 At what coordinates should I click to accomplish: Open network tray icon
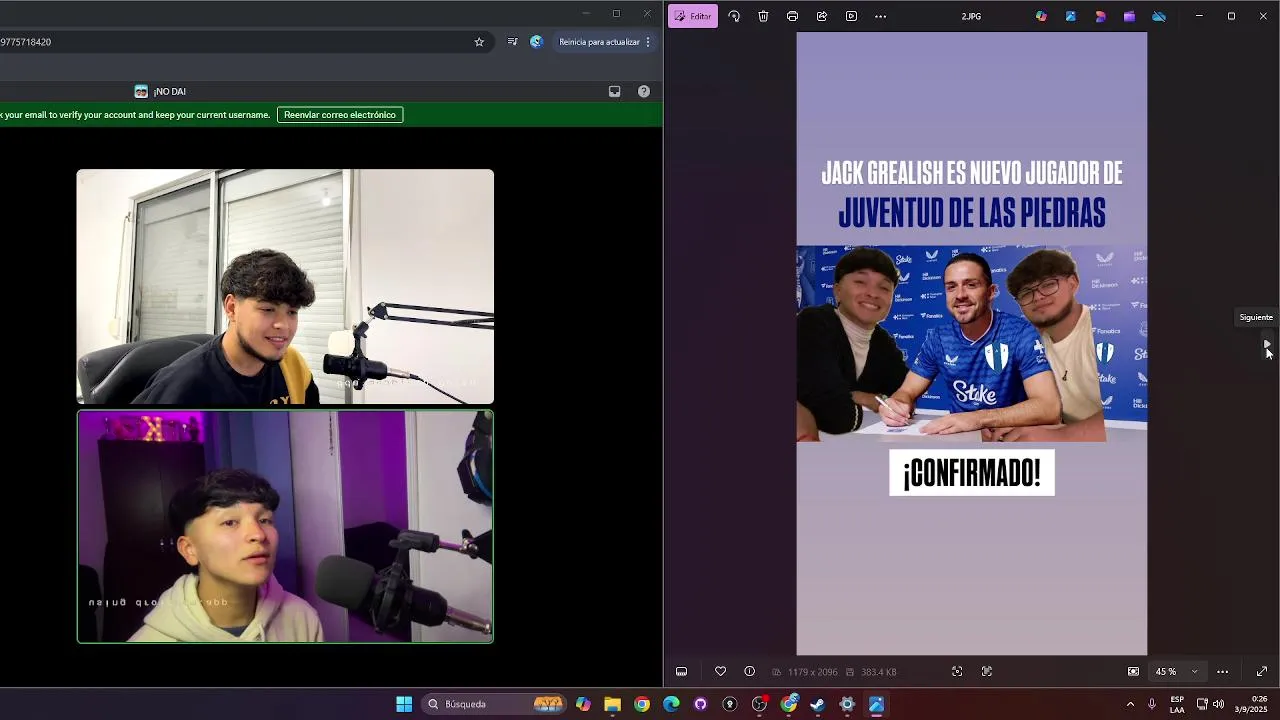click(1202, 704)
